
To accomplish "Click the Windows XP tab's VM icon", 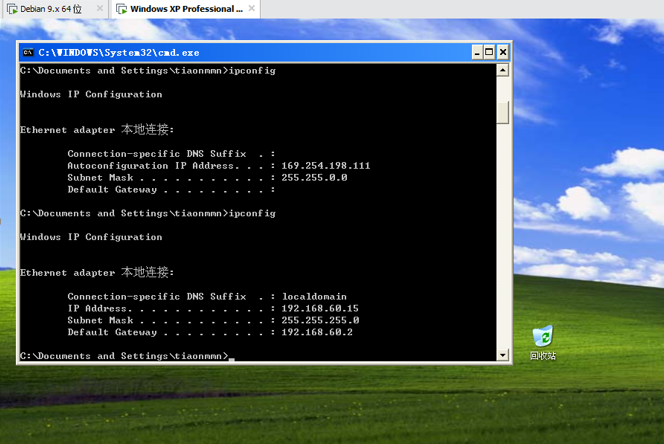I will point(121,9).
